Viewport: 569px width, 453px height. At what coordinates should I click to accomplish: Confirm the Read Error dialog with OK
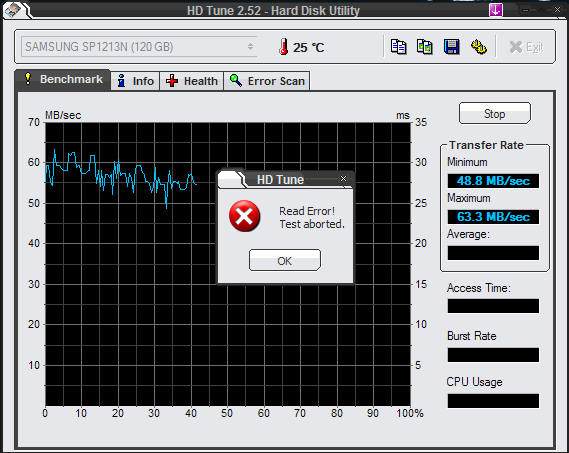tap(285, 260)
